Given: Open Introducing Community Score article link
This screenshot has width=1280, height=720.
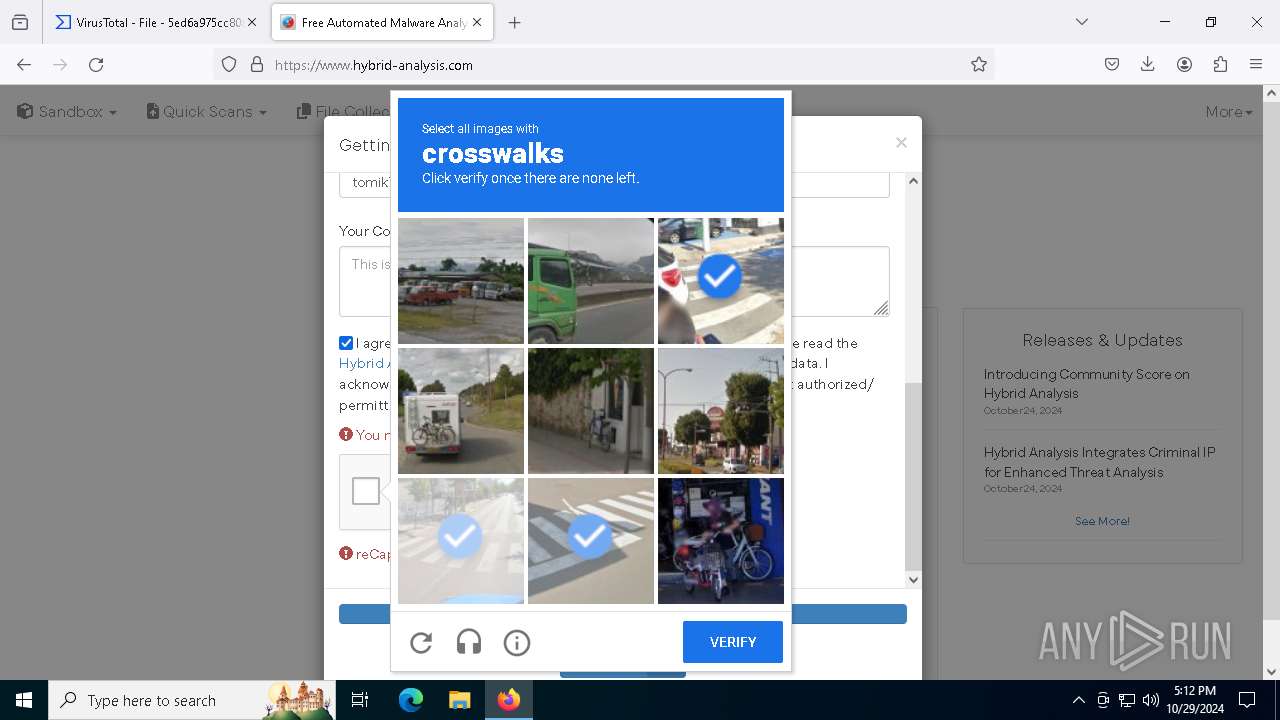Looking at the screenshot, I should (x=1086, y=384).
